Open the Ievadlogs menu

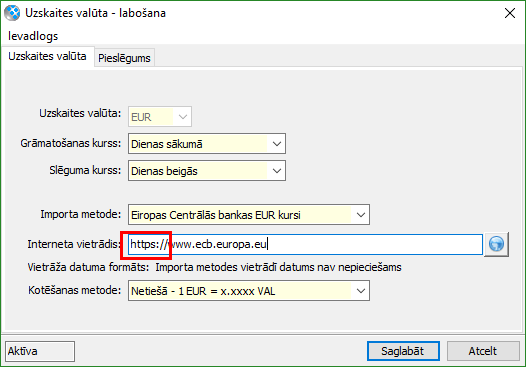coord(33,36)
